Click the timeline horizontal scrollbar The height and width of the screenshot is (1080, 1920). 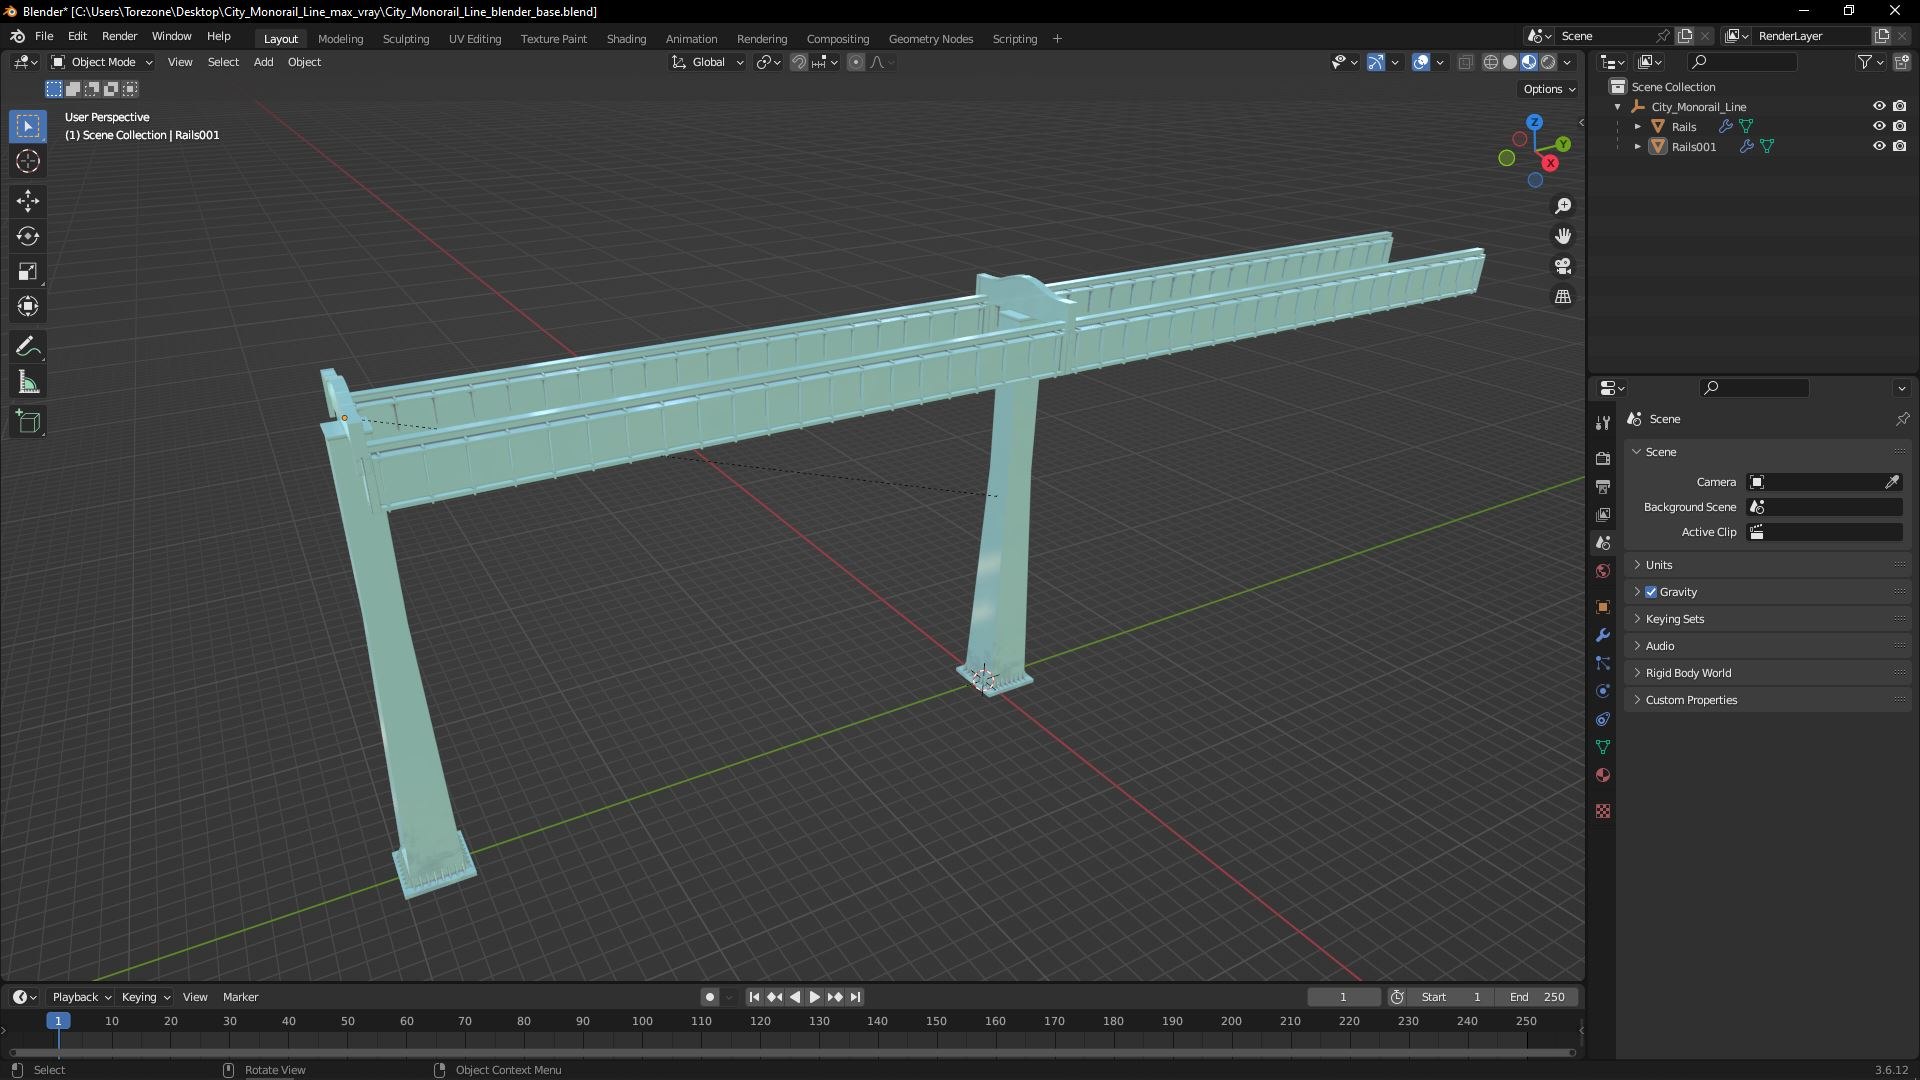792,1052
